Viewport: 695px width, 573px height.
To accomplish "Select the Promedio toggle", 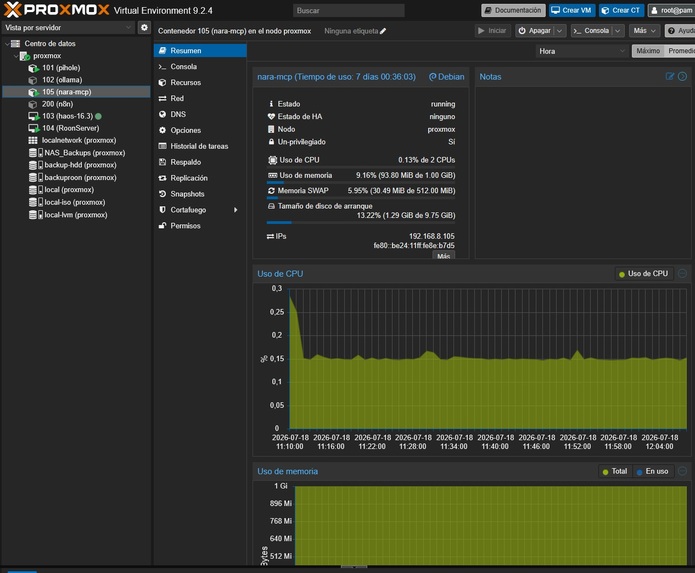I will click(x=680, y=51).
